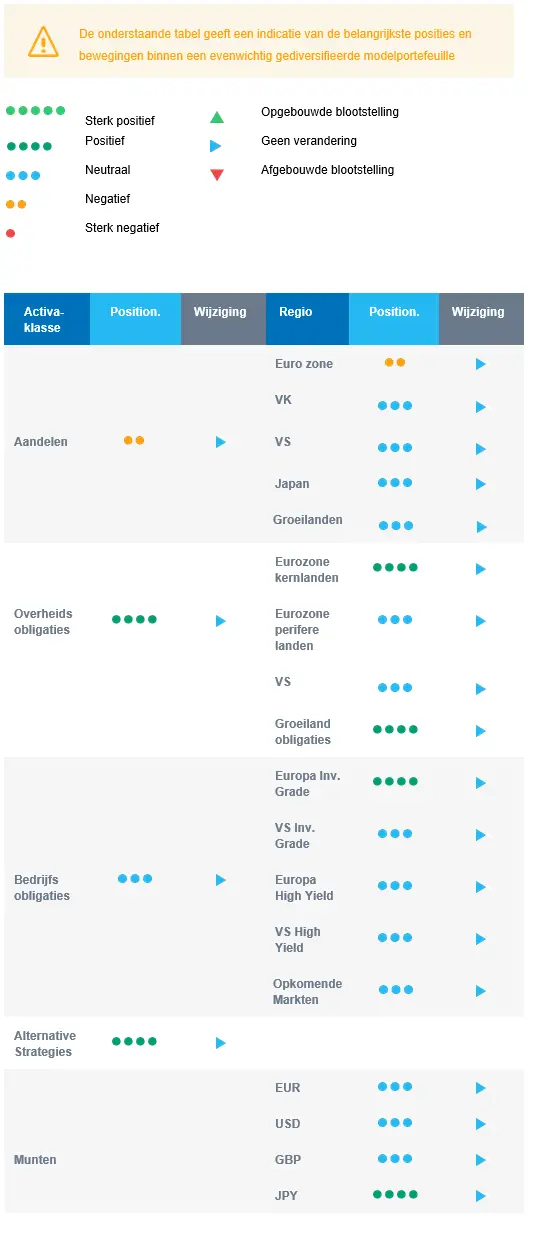Click the Europa High Yield region label
Screen dimensions: 539x1250
304,888
